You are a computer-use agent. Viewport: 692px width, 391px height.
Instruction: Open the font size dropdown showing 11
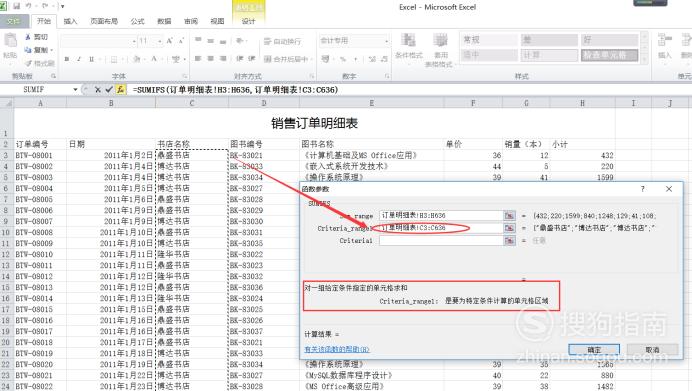tap(160, 41)
